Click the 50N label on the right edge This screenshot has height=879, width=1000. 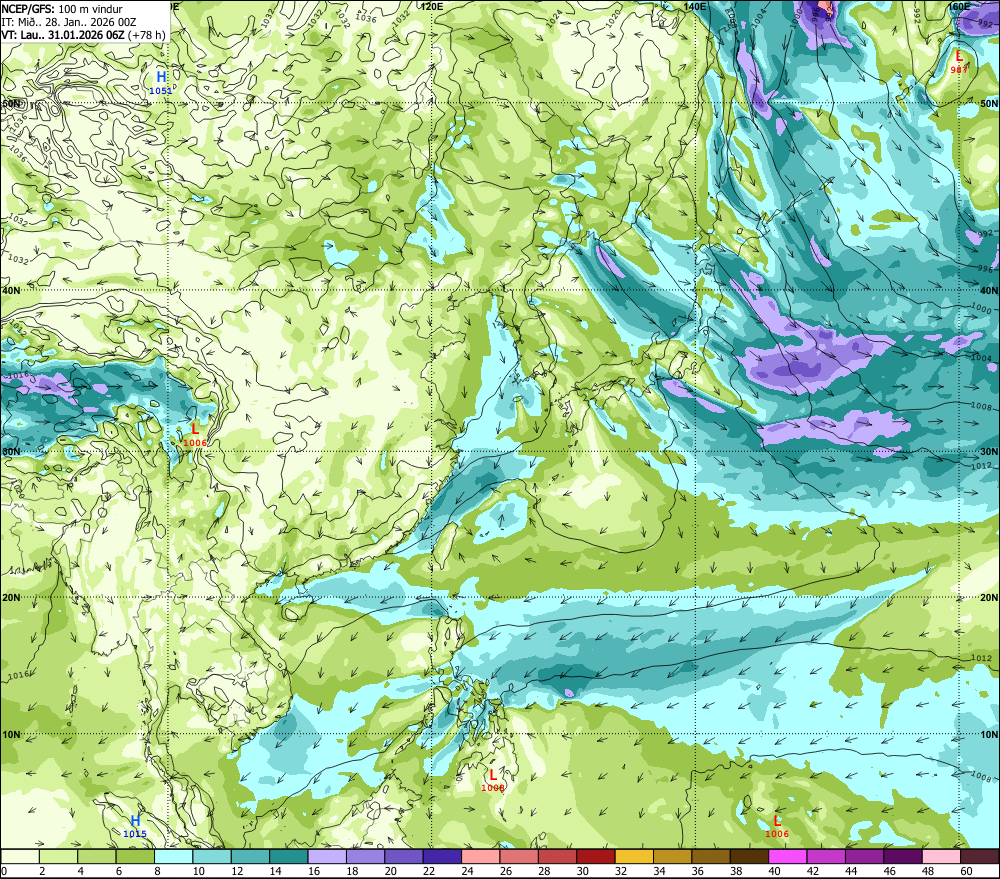(x=989, y=103)
